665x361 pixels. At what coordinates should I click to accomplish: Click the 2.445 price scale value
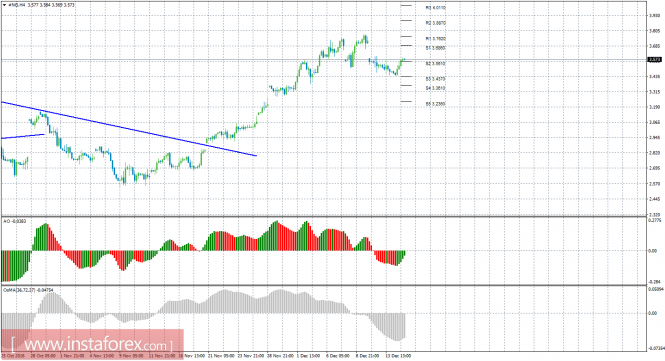[654, 199]
